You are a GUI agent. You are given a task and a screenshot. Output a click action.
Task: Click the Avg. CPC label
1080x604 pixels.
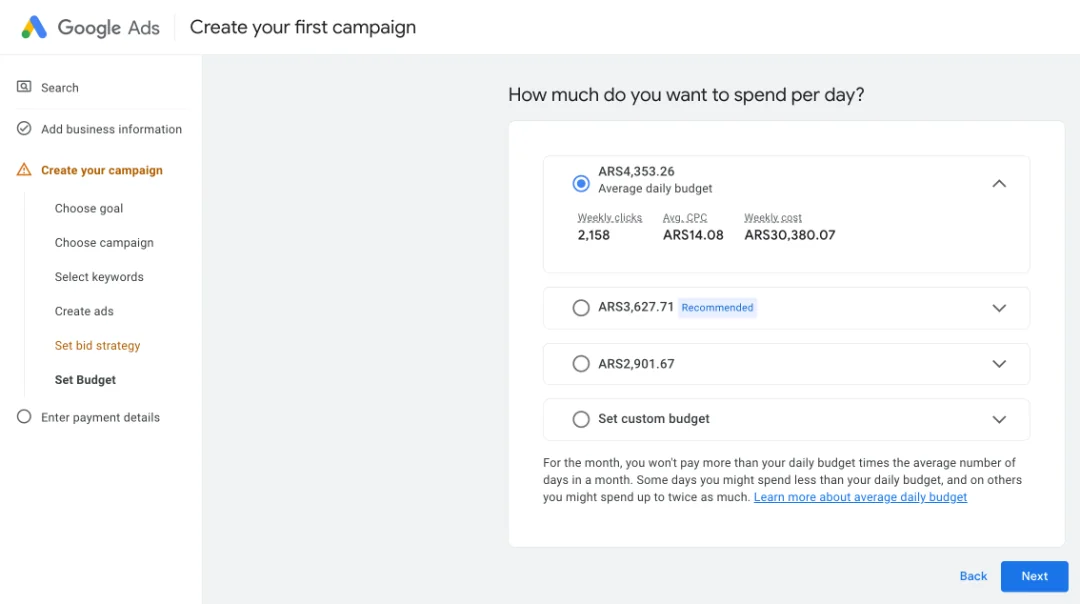pos(685,218)
